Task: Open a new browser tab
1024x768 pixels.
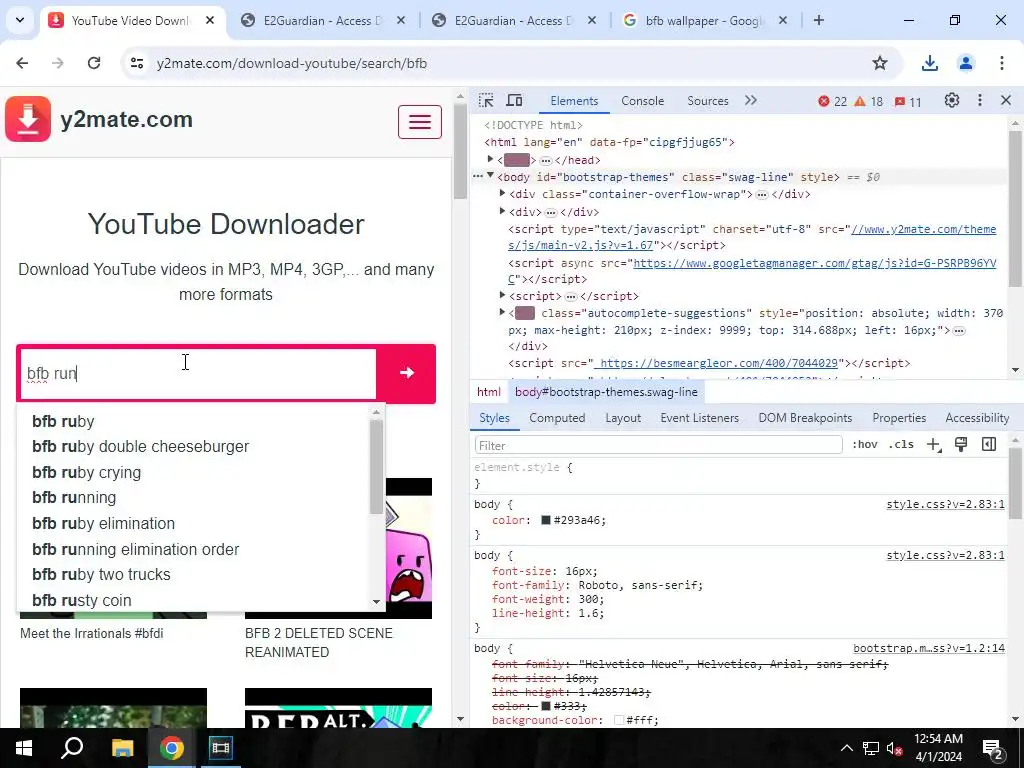Action: pos(818,20)
